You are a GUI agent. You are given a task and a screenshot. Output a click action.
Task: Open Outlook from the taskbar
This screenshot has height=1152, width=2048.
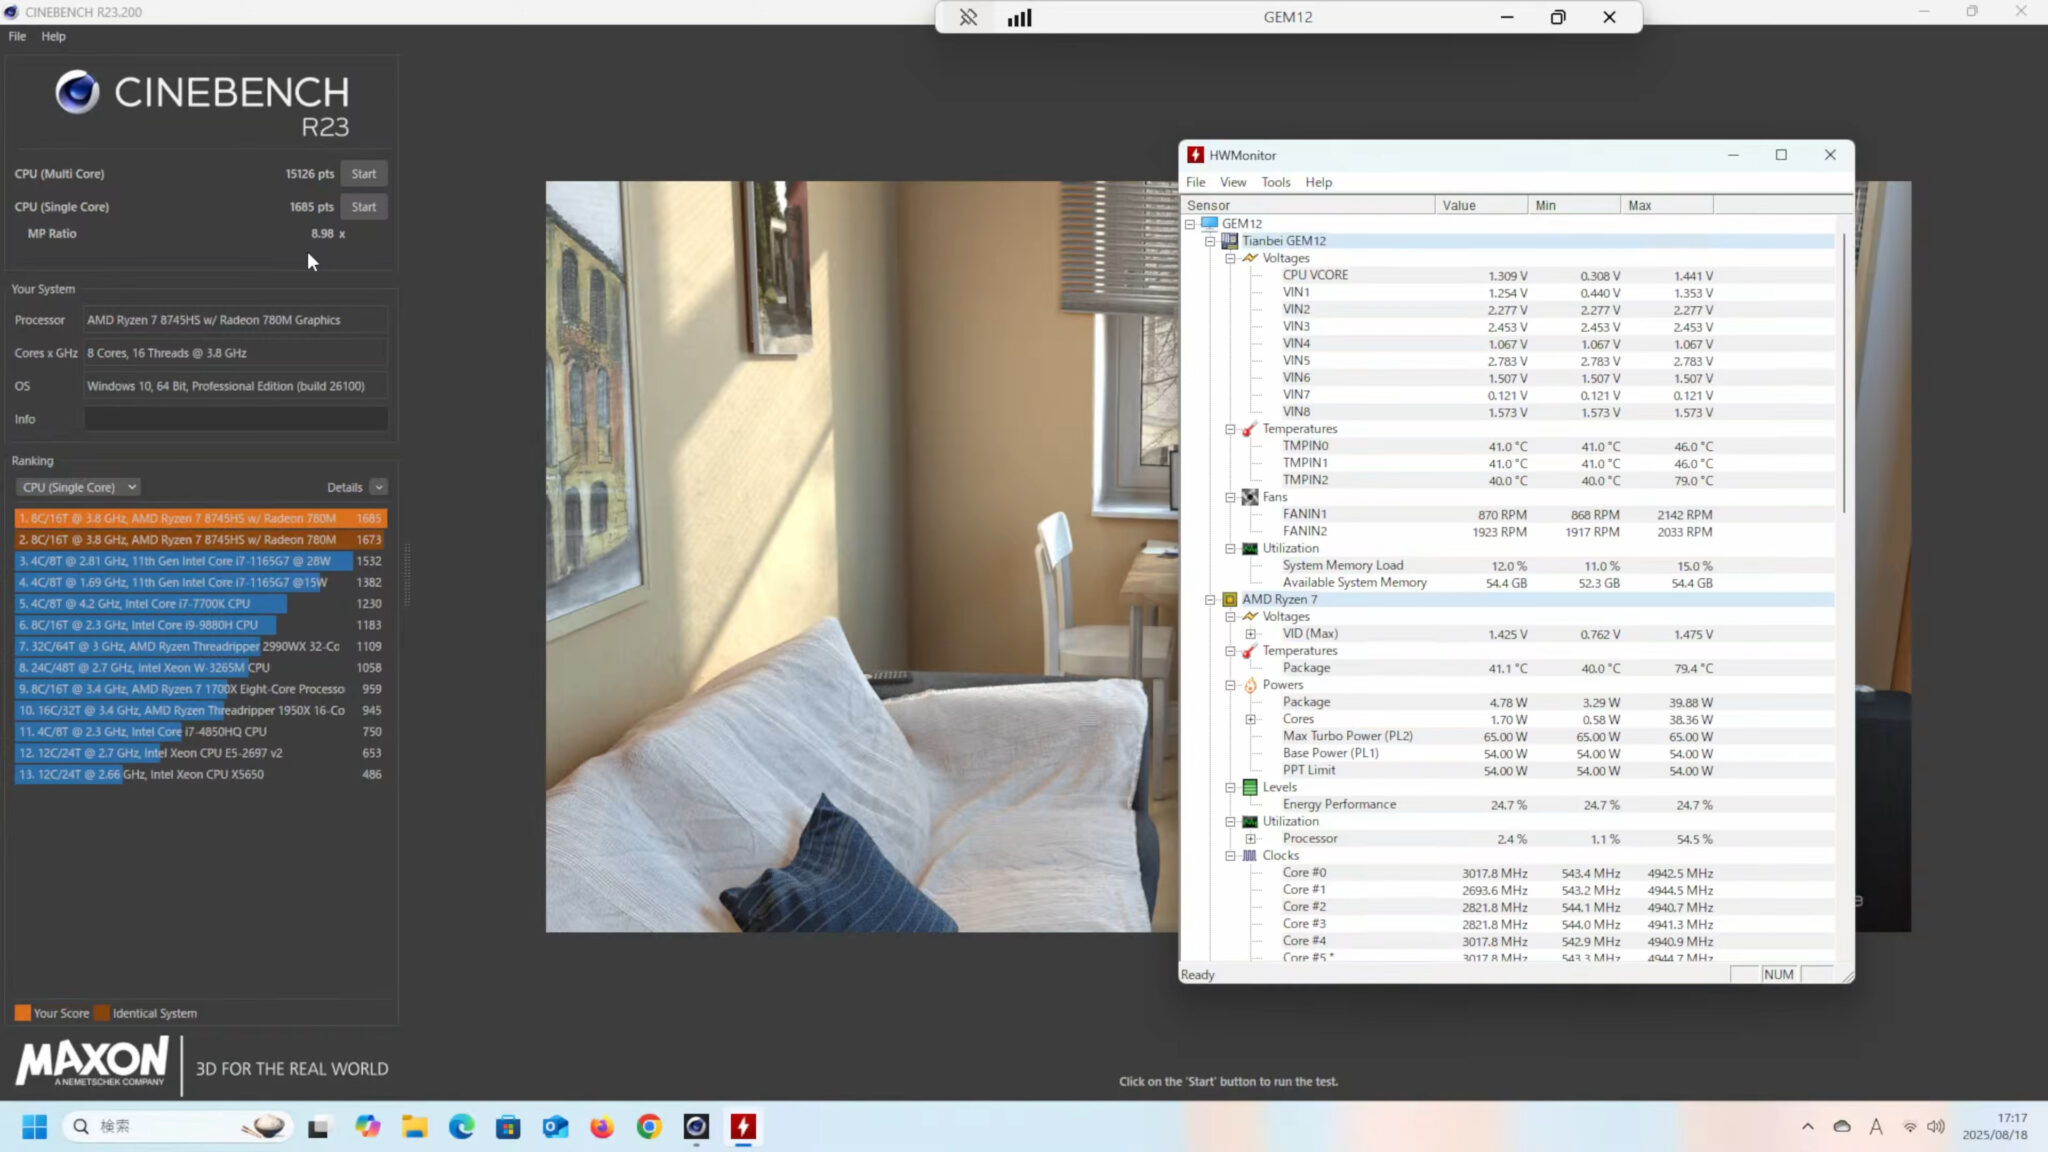pos(555,1127)
